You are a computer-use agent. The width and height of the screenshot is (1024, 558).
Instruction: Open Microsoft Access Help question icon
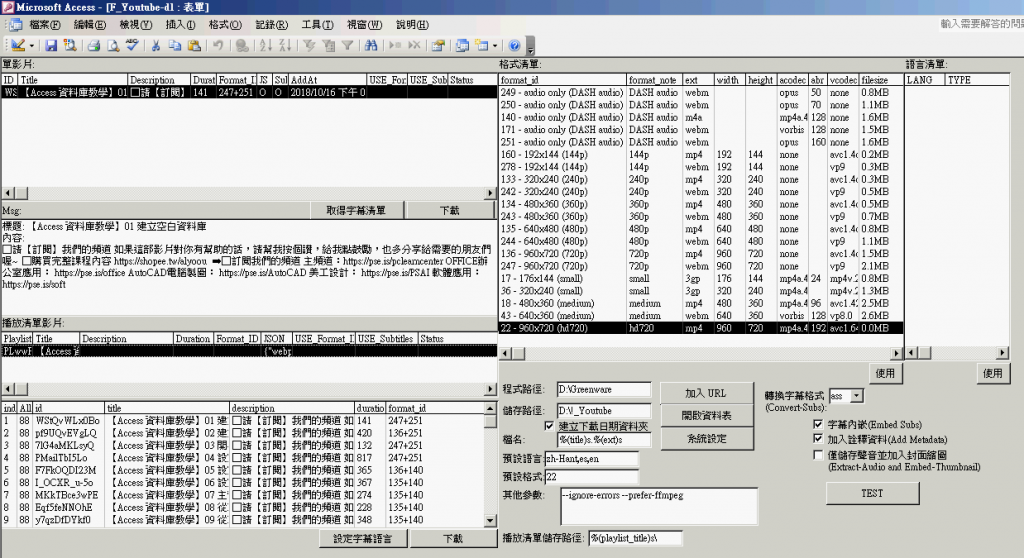[515, 46]
